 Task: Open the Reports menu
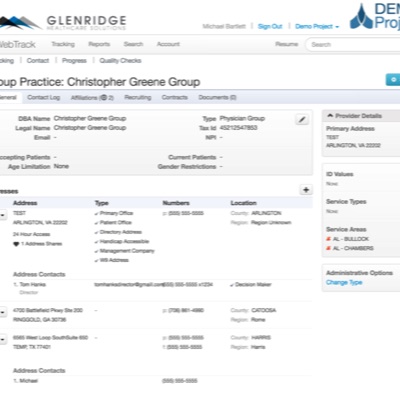coord(99,44)
